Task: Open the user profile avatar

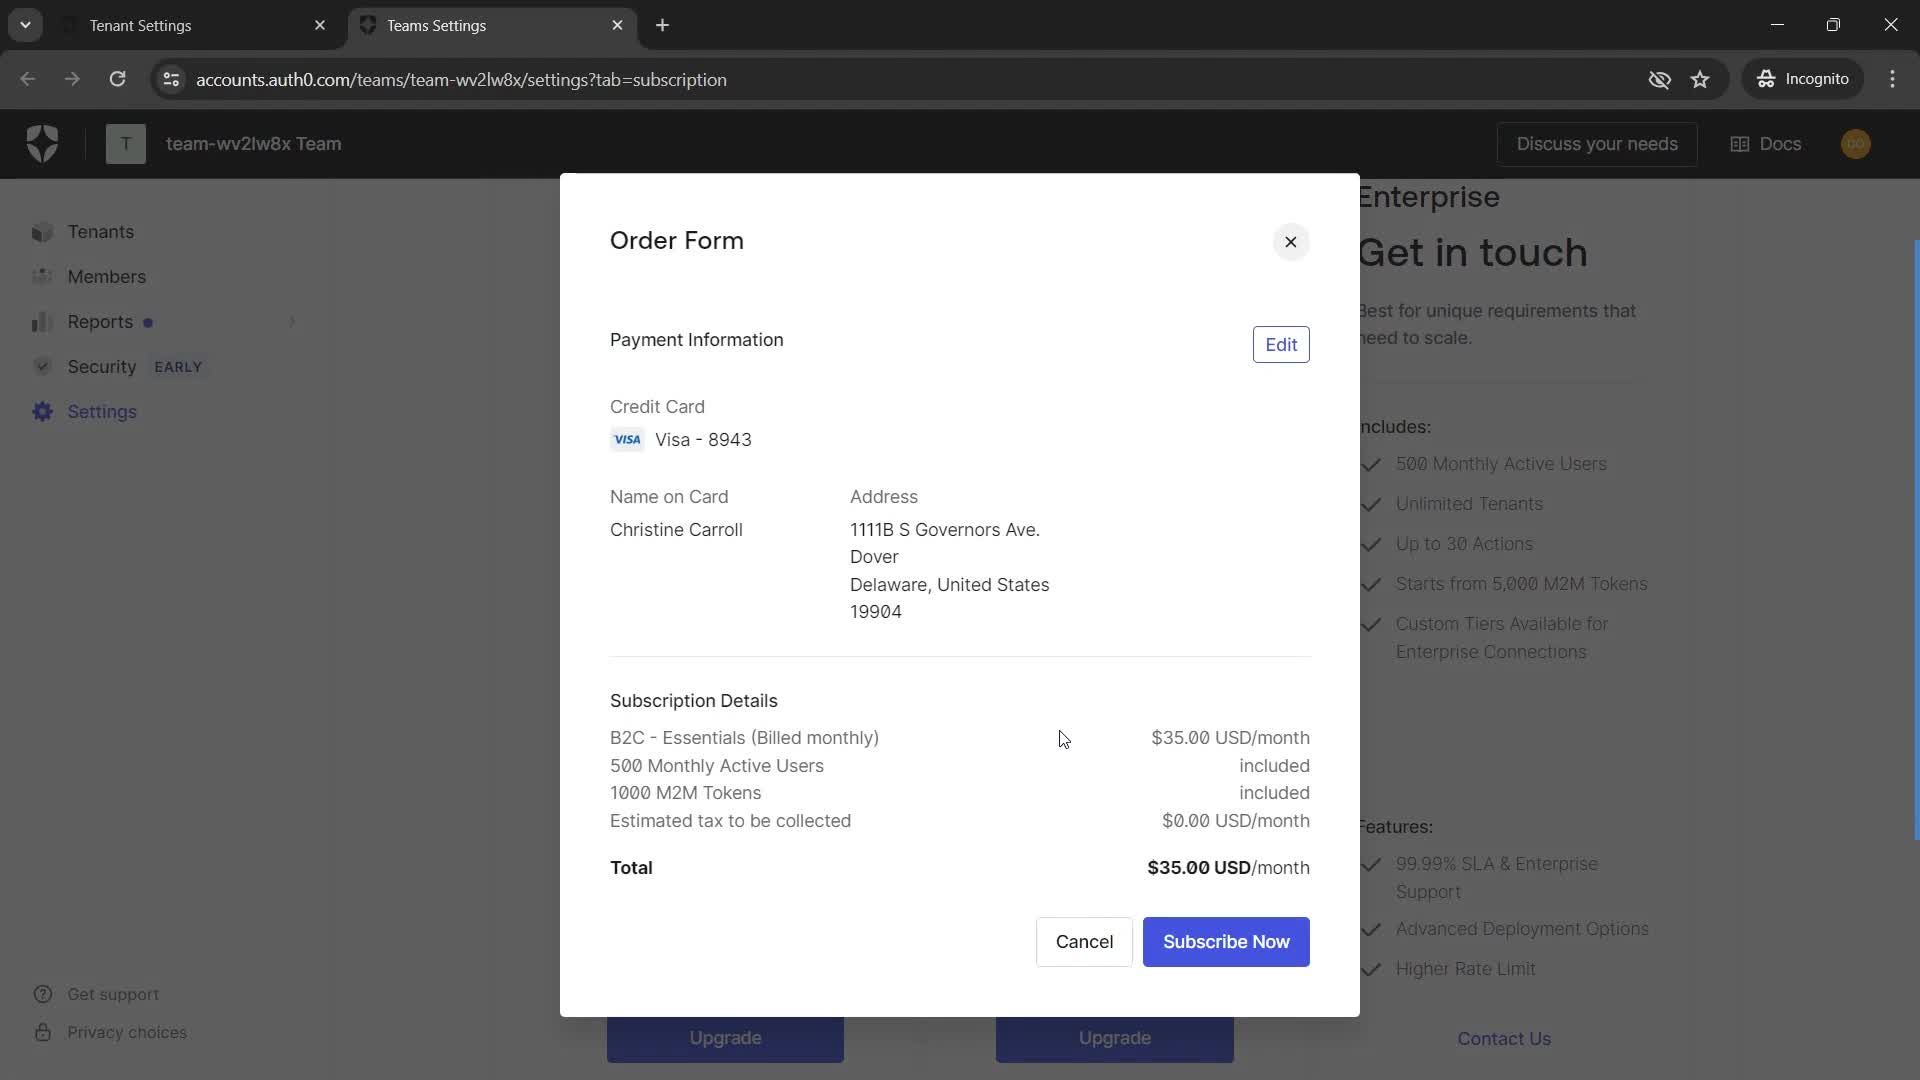Action: [x=1856, y=144]
